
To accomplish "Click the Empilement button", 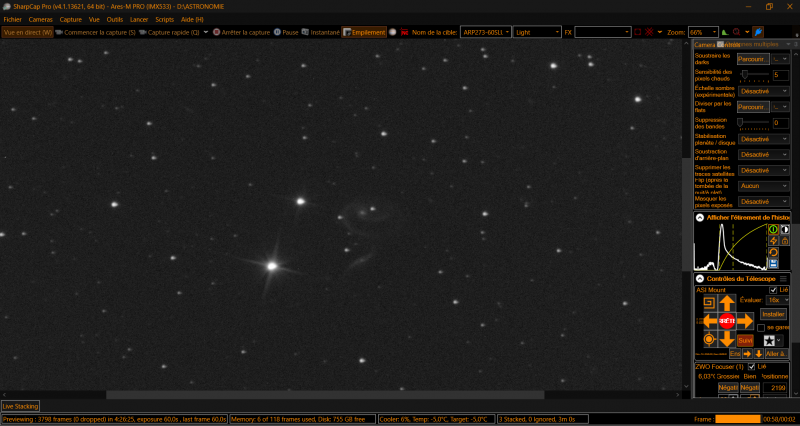I will click(x=364, y=32).
